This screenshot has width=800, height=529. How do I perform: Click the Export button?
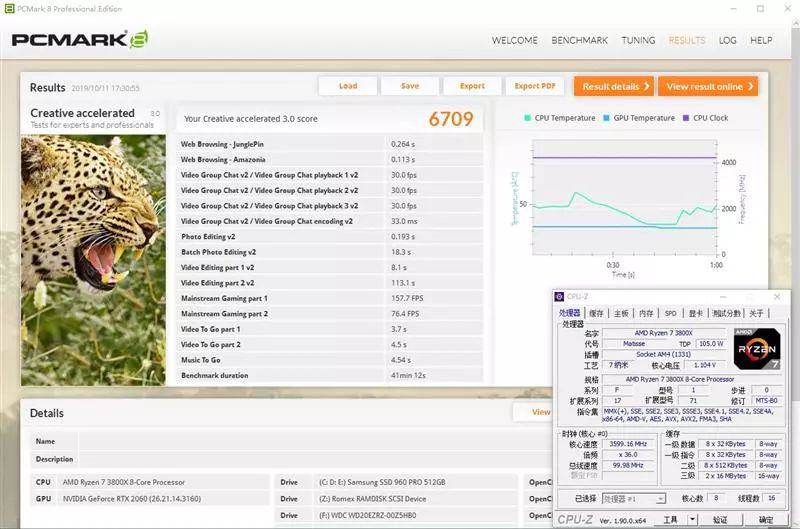[472, 86]
